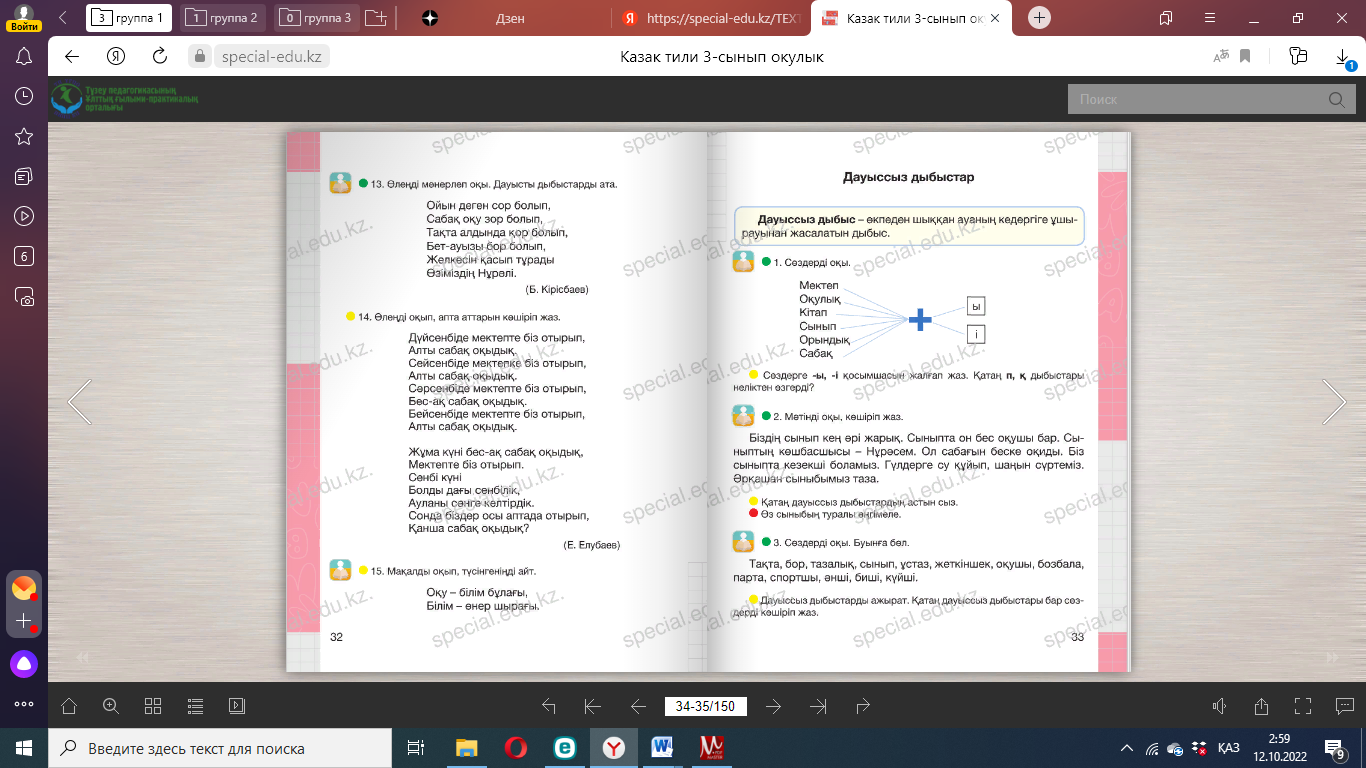The image size is (1366, 768).
Task: Mute the page-flip sound
Action: (1219, 706)
